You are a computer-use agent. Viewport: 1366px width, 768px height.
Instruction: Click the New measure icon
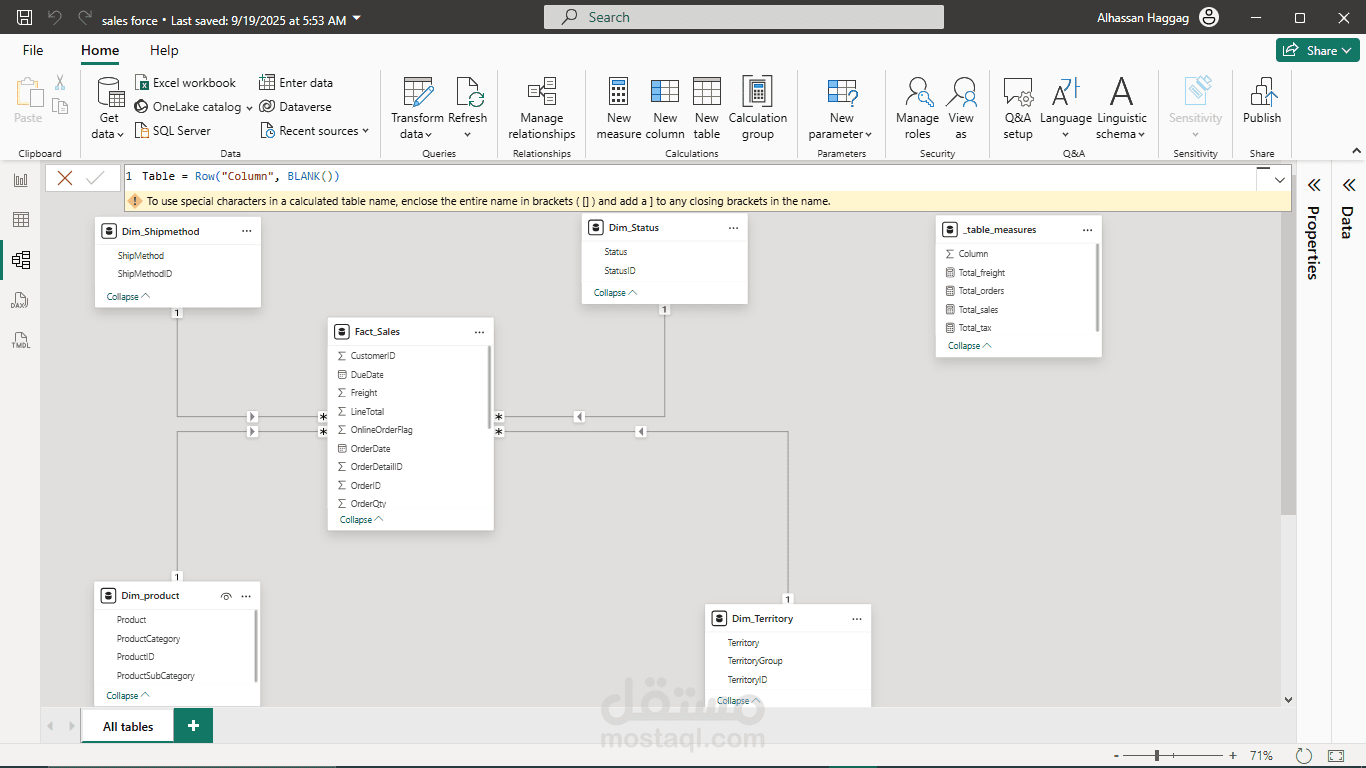pos(618,93)
